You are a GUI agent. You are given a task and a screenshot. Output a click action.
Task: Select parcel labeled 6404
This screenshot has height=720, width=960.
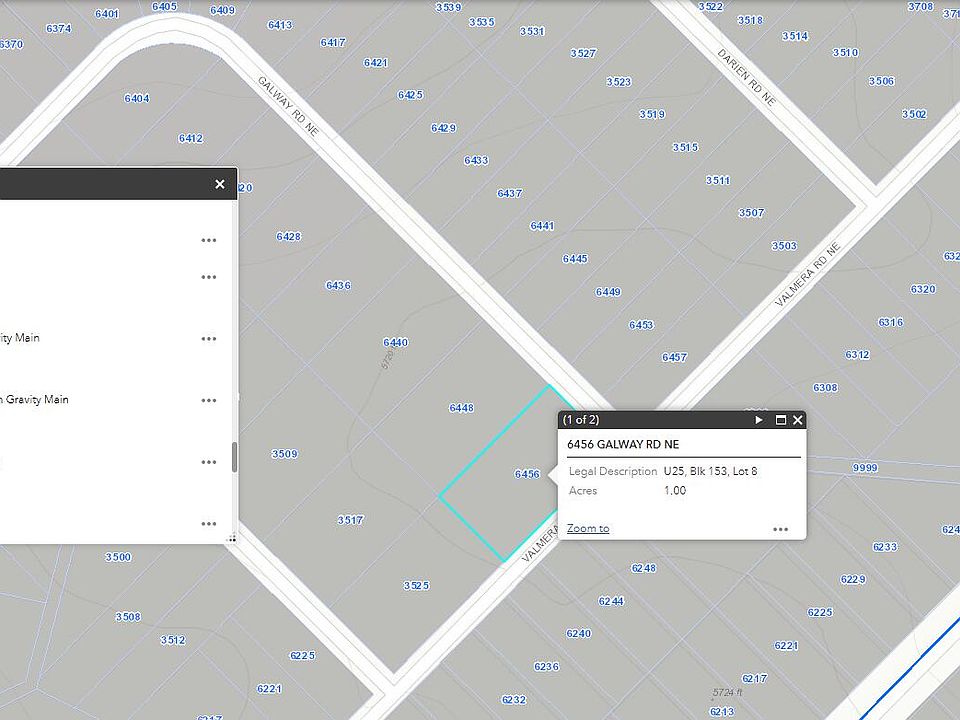(137, 98)
